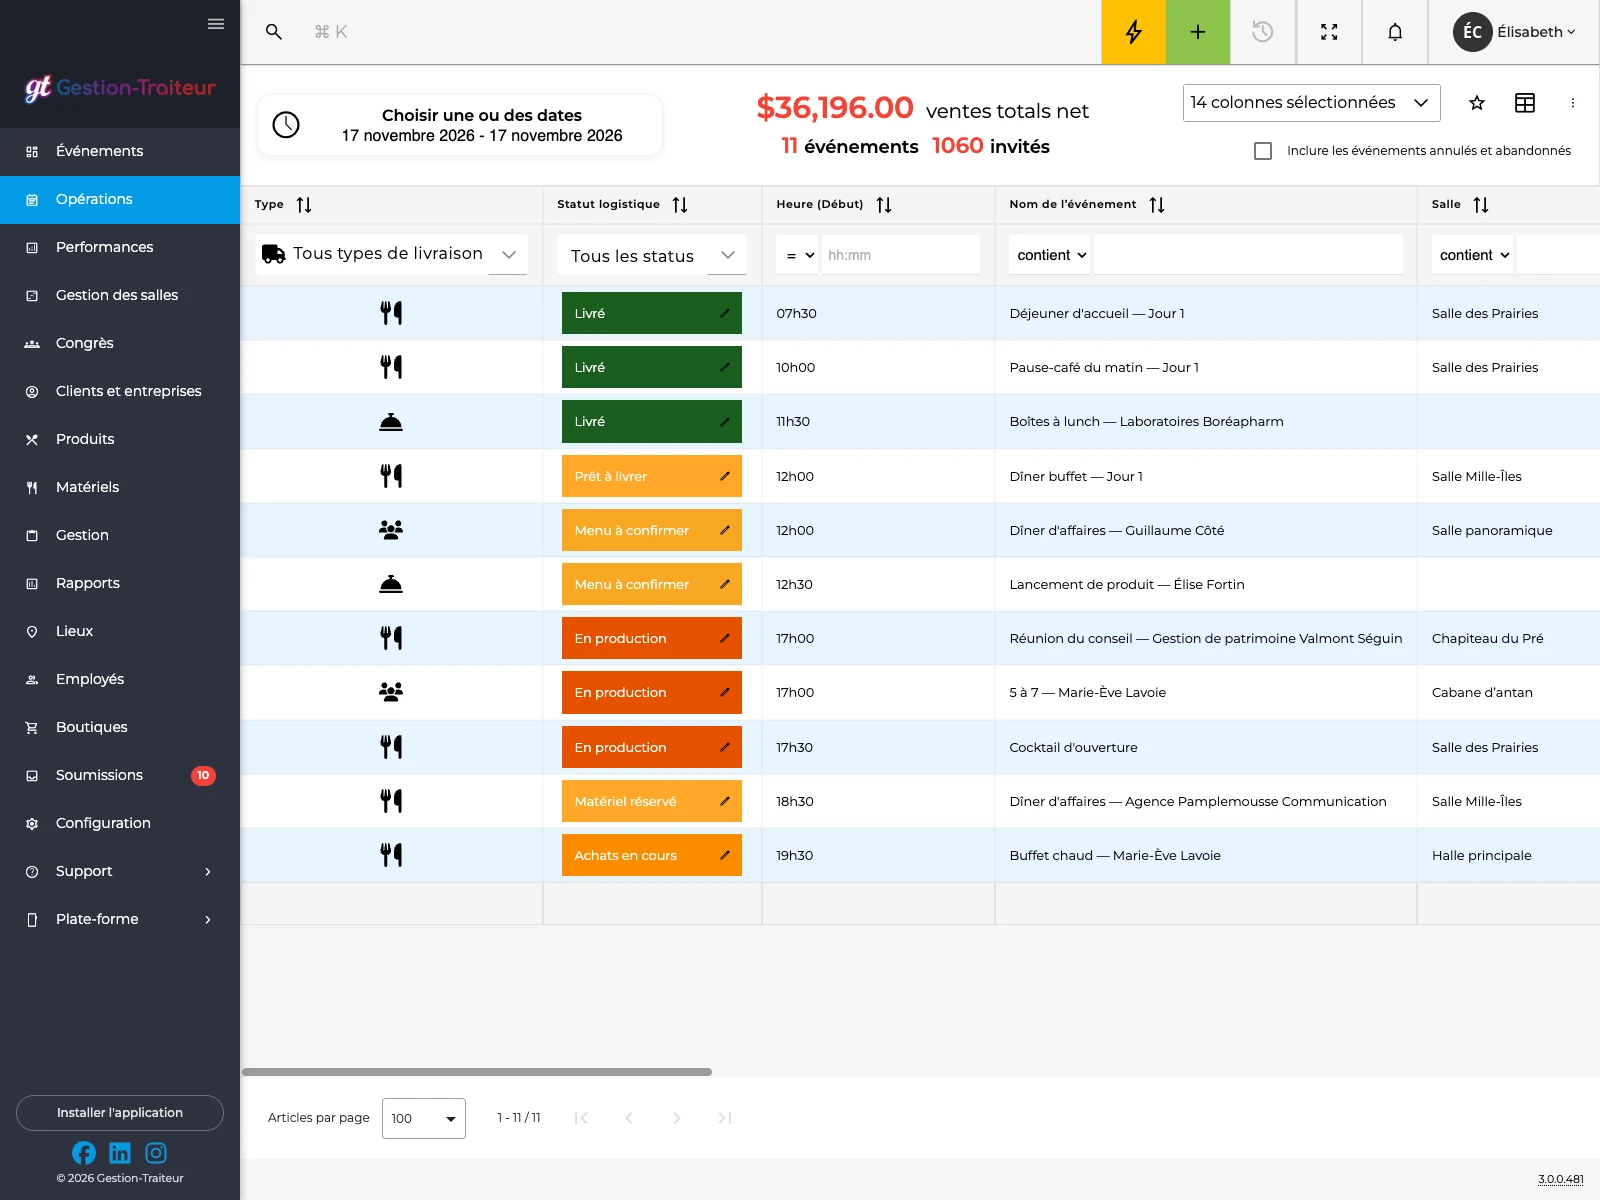The image size is (1600, 1200).
Task: Toggle fullscreen mode icon
Action: click(x=1329, y=32)
